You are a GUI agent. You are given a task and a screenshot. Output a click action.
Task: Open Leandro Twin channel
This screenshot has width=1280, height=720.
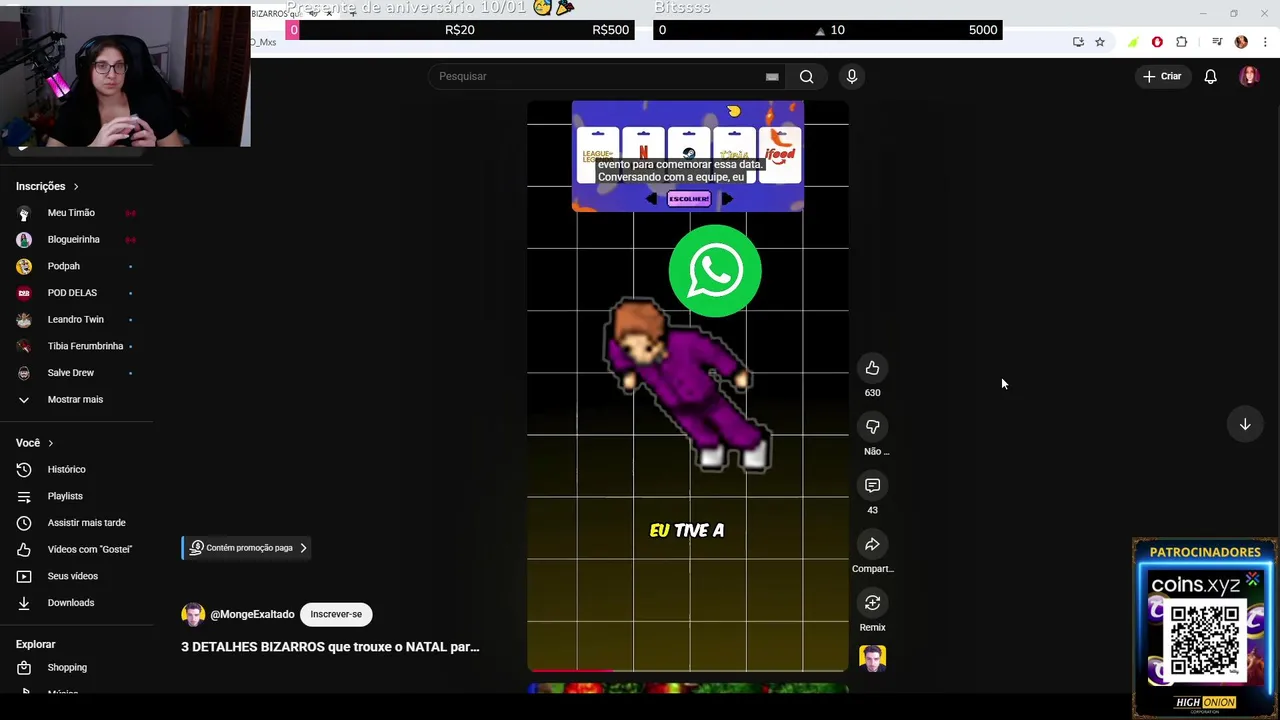coord(76,319)
